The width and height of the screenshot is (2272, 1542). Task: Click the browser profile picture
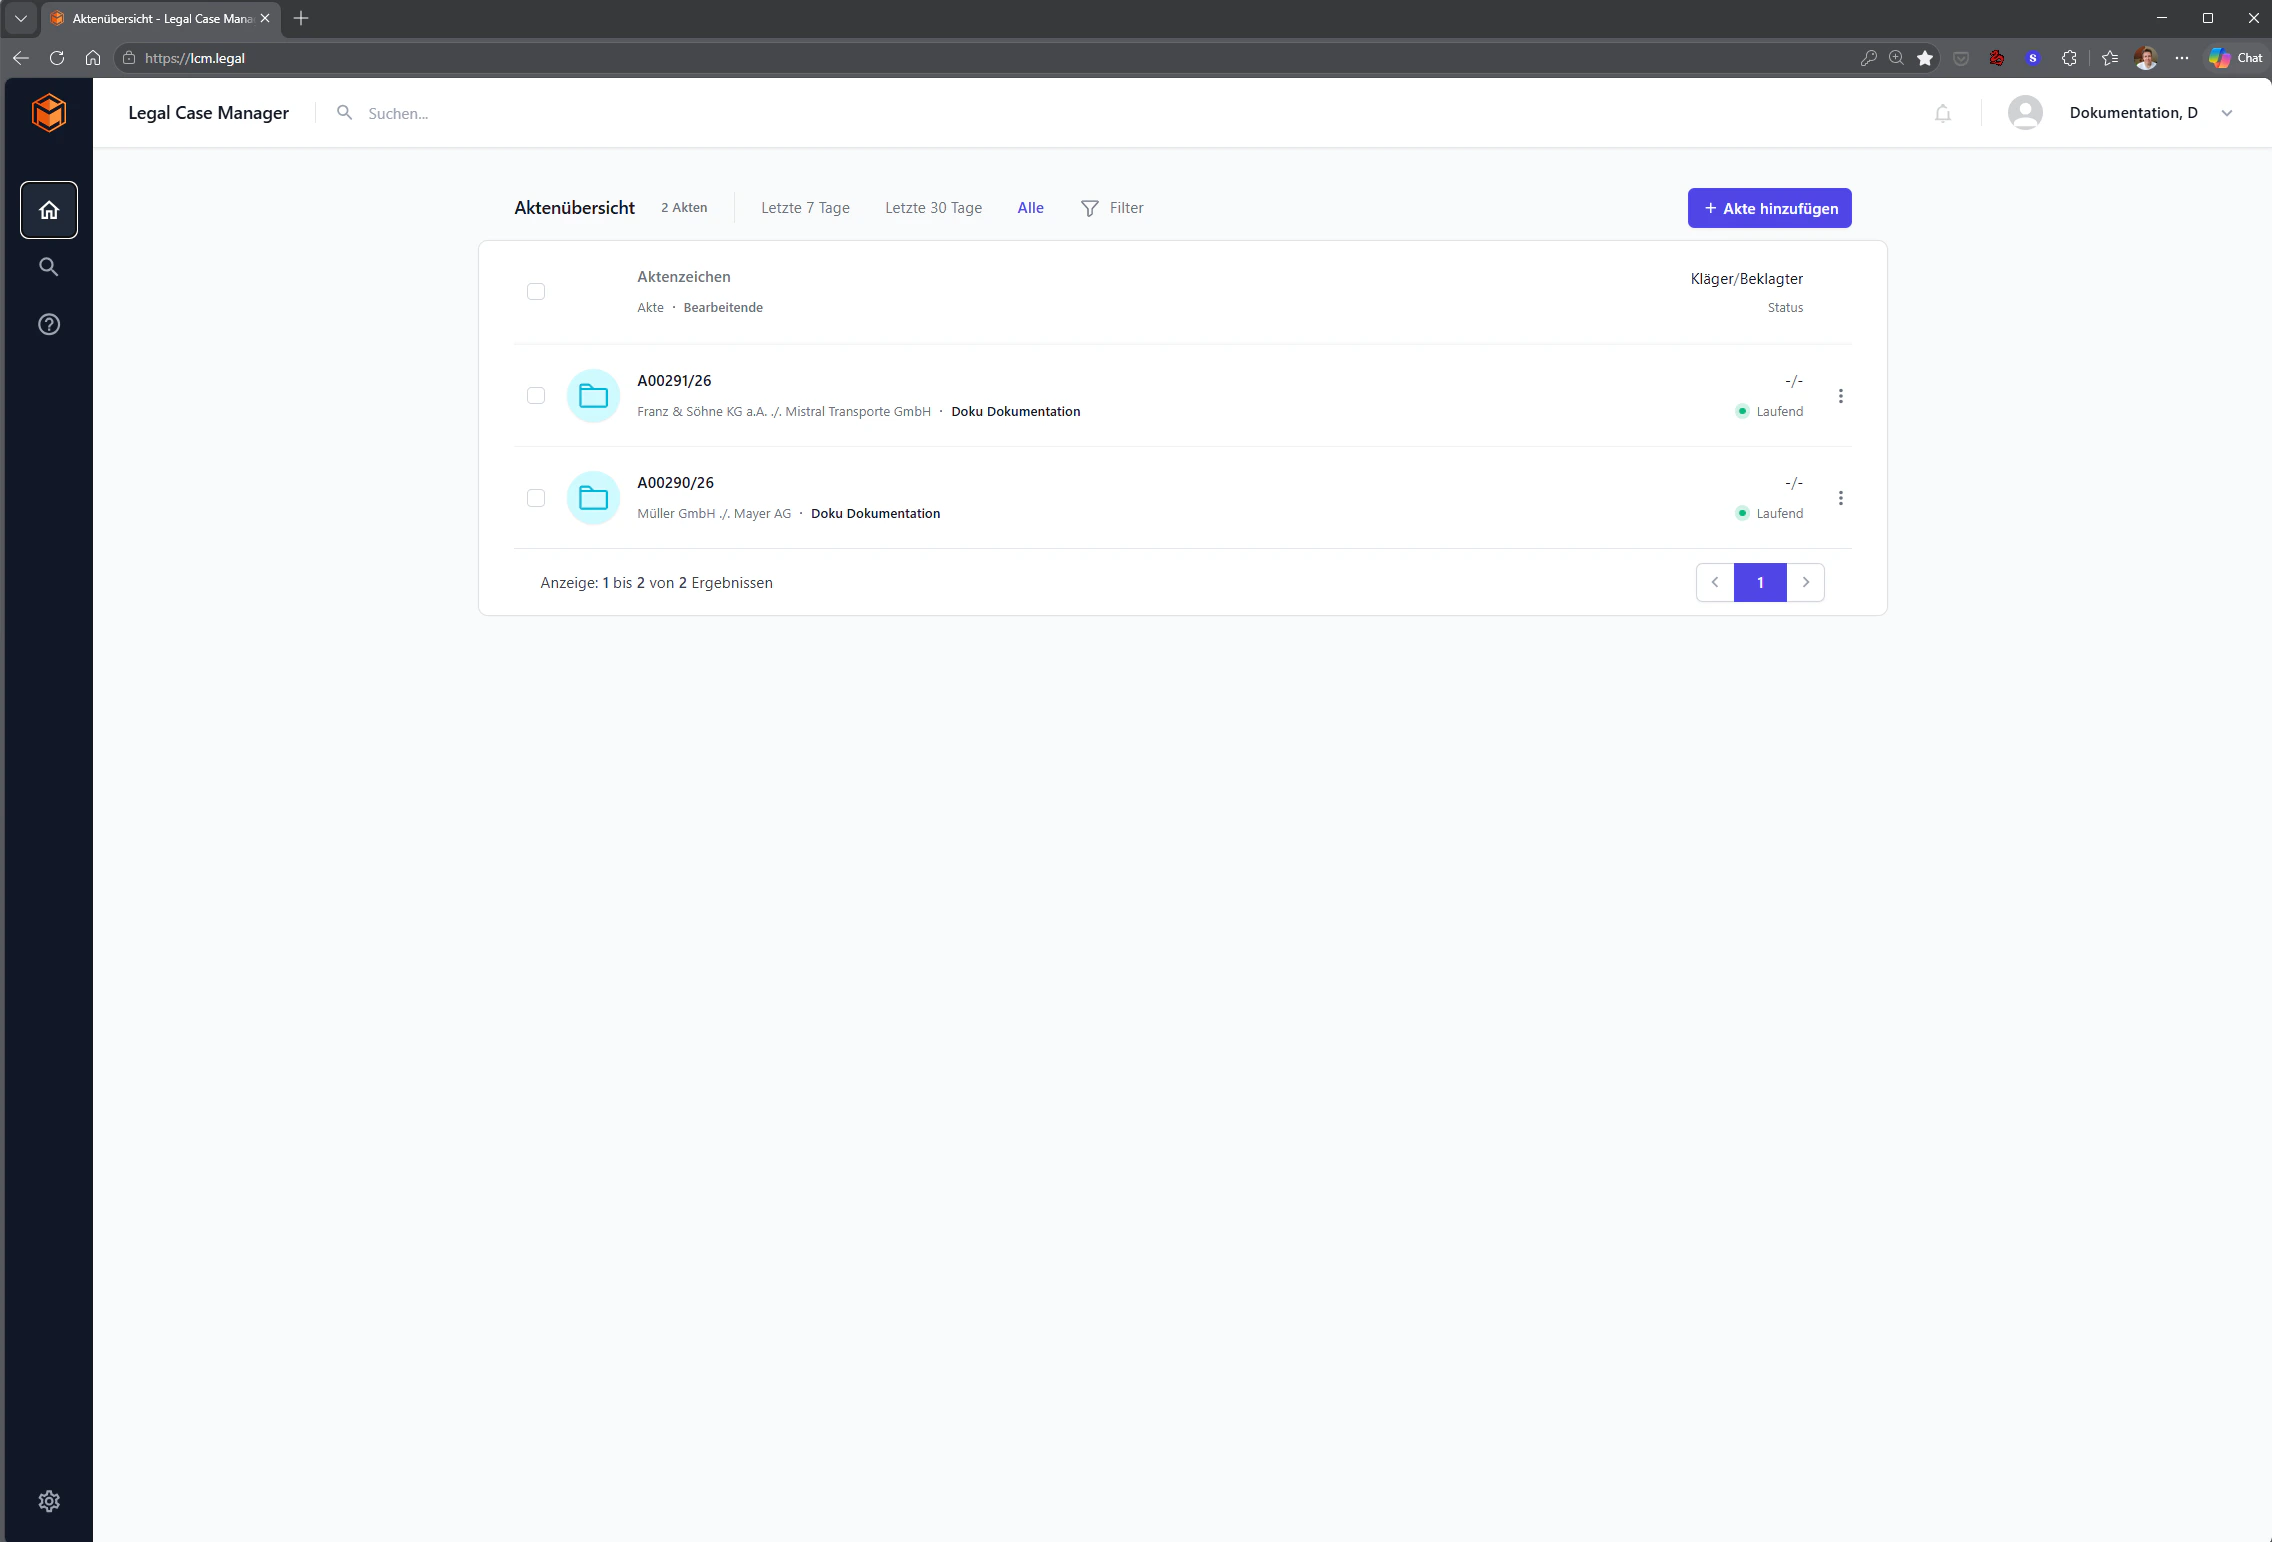click(2145, 58)
